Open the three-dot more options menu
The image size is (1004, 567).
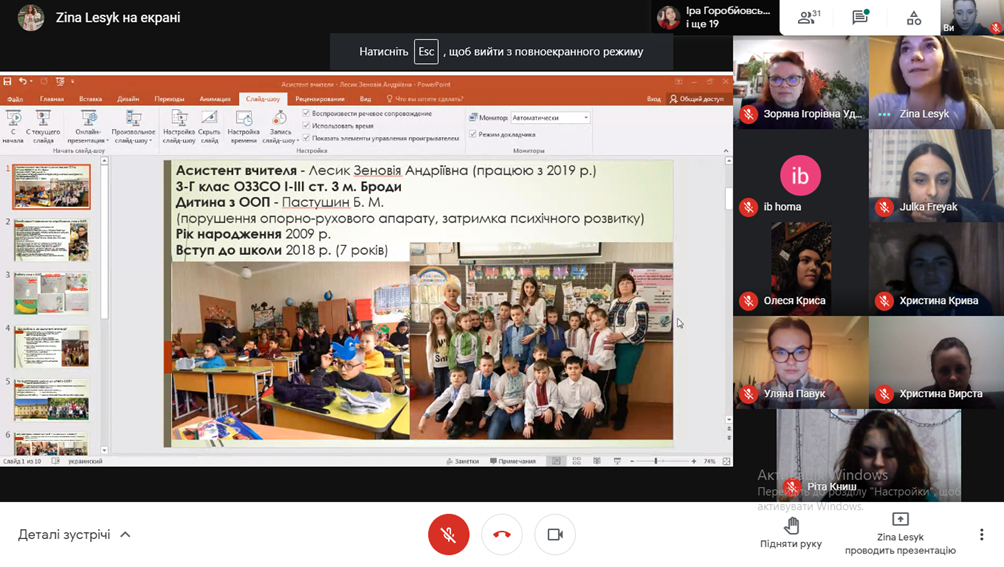pyautogui.click(x=981, y=535)
